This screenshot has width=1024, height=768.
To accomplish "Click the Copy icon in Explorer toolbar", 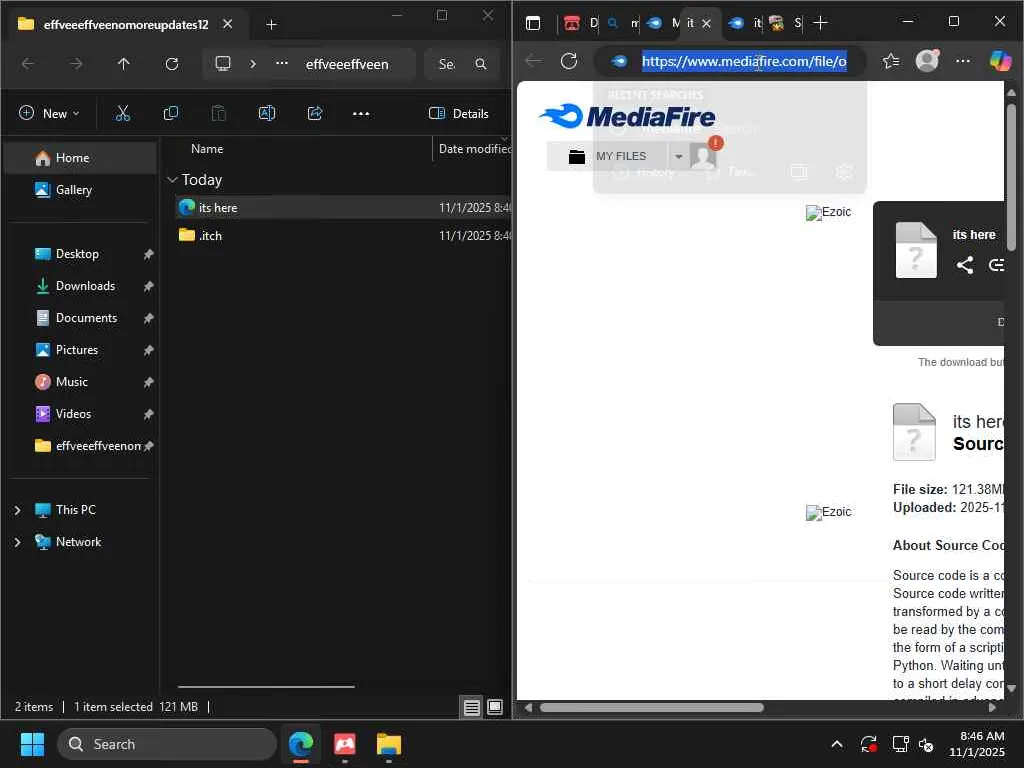I will [x=170, y=114].
